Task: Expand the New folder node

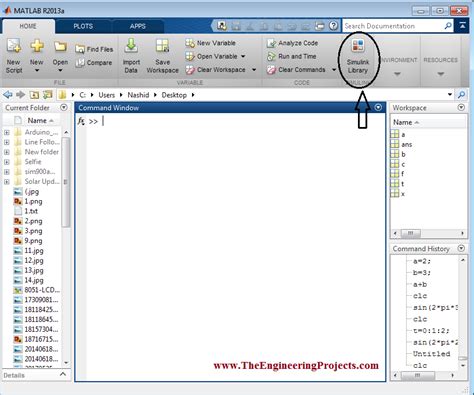Action: 7,152
